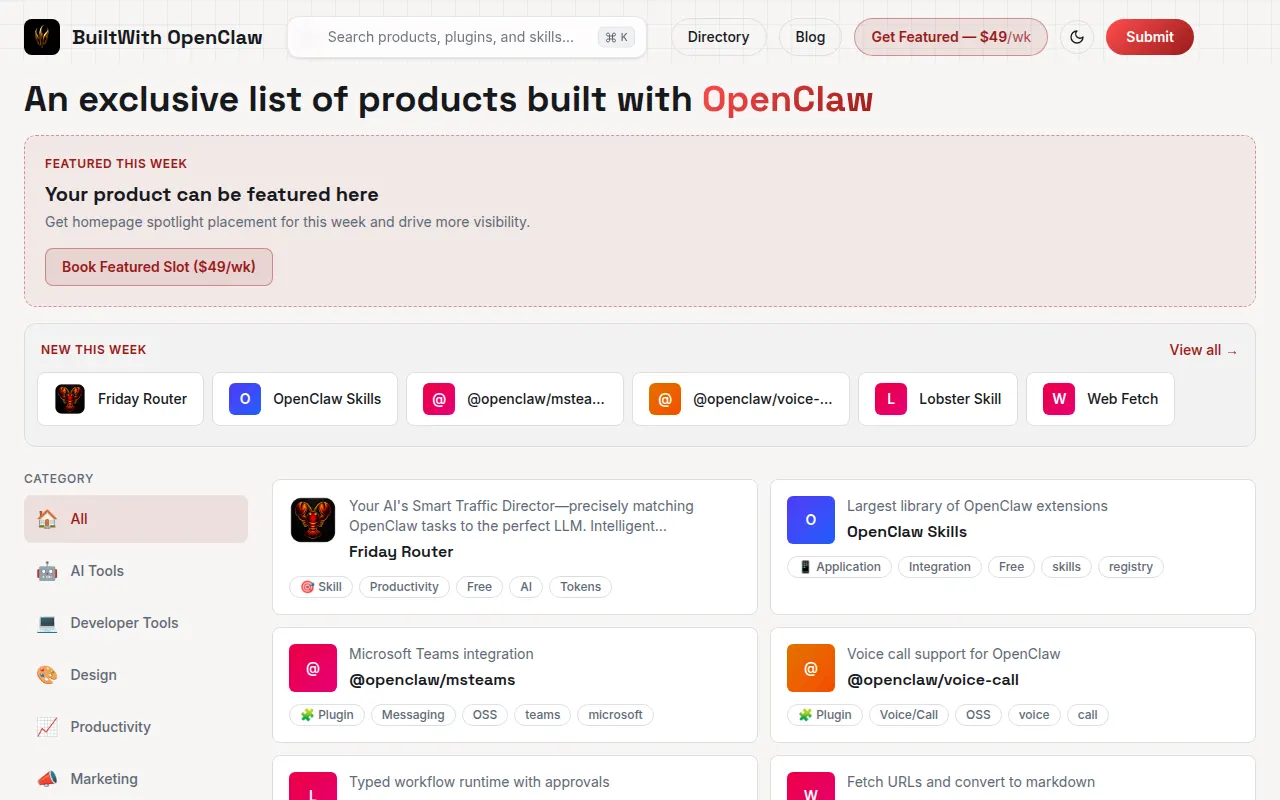Click the registry tag on OpenClaw Skills card

click(x=1131, y=567)
